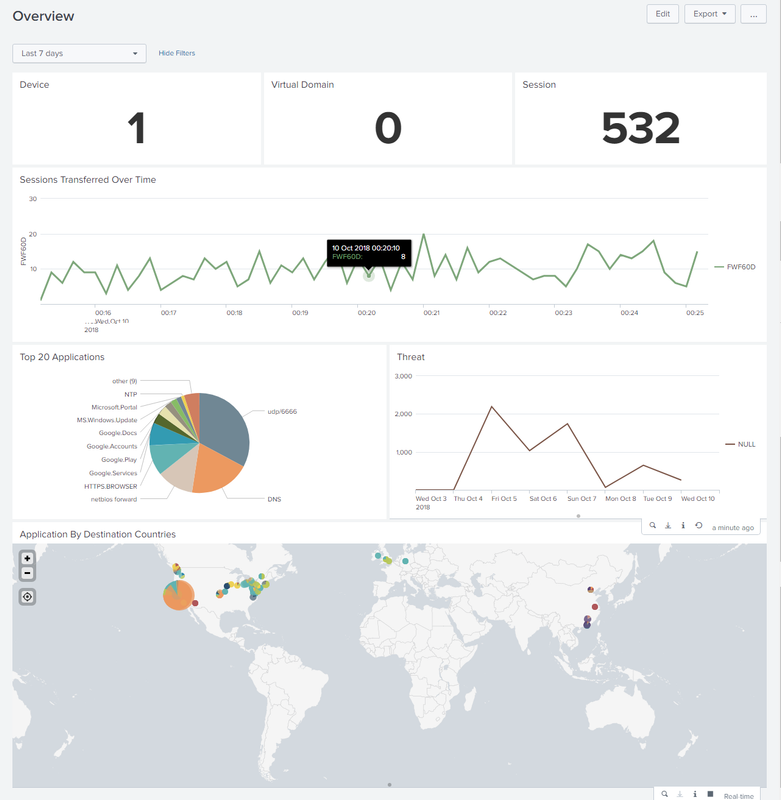Viewport: 781px width, 800px height.
Task: Click the 'a minute ago' refresh timestamp
Action: (x=733, y=528)
